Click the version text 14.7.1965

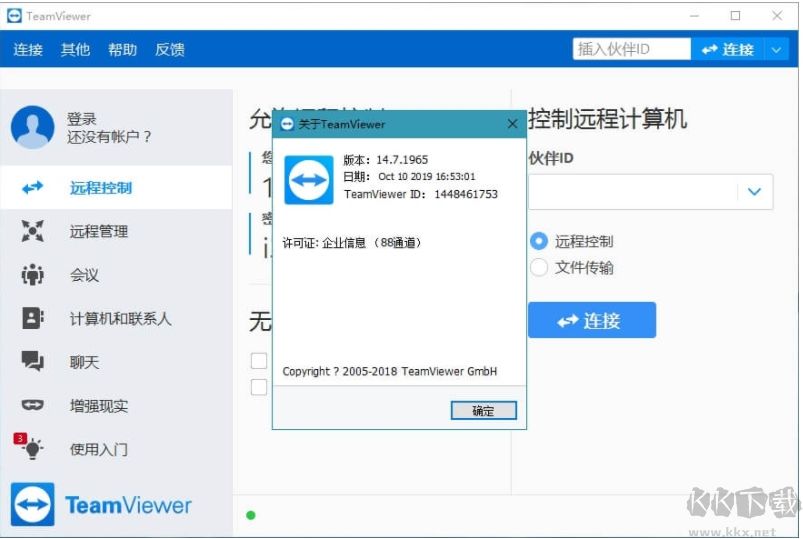402,160
